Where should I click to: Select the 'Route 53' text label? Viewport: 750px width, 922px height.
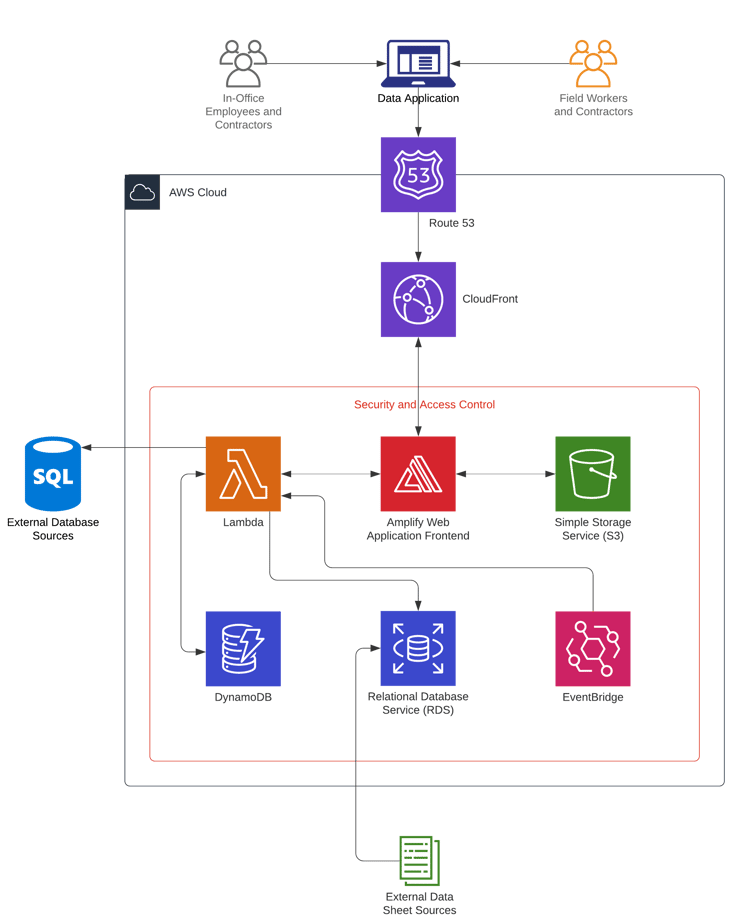451,223
